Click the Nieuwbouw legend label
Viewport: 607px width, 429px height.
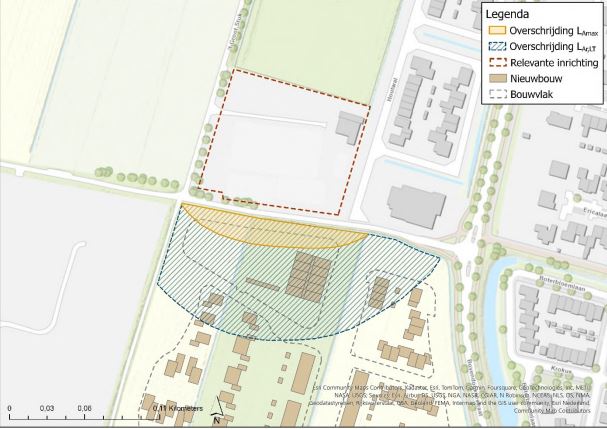pyautogui.click(x=536, y=79)
